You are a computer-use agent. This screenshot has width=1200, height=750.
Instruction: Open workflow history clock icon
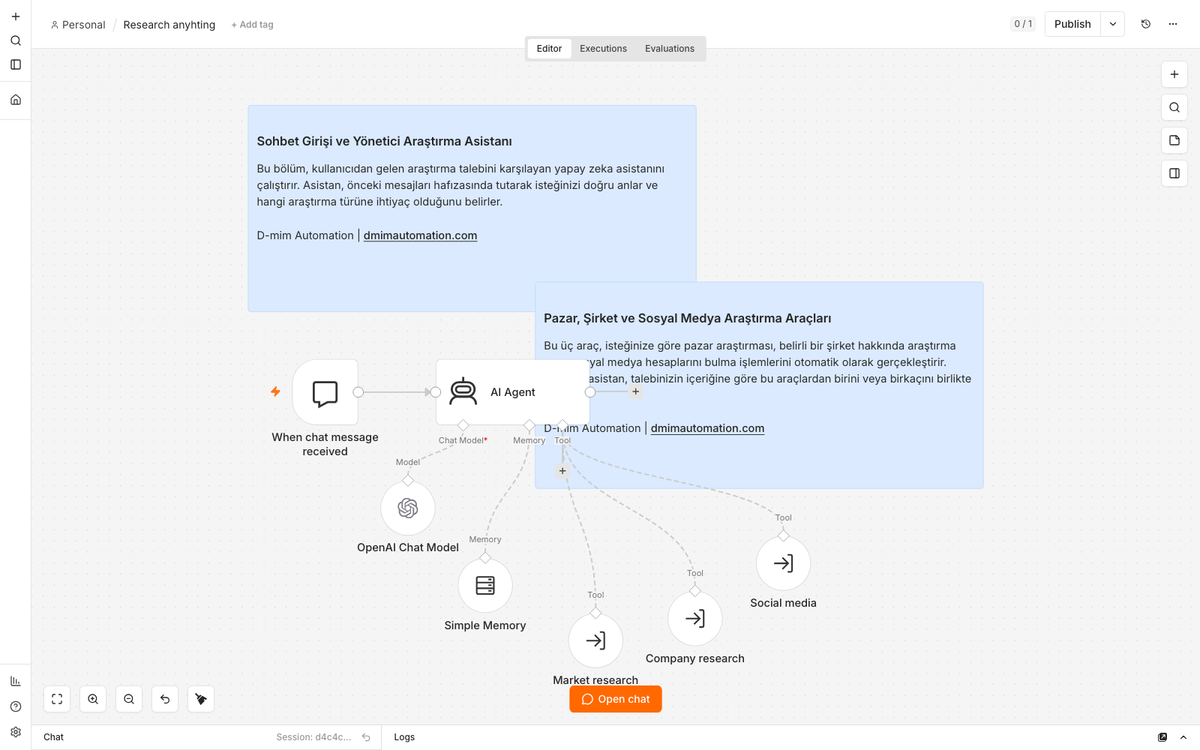[1146, 24]
